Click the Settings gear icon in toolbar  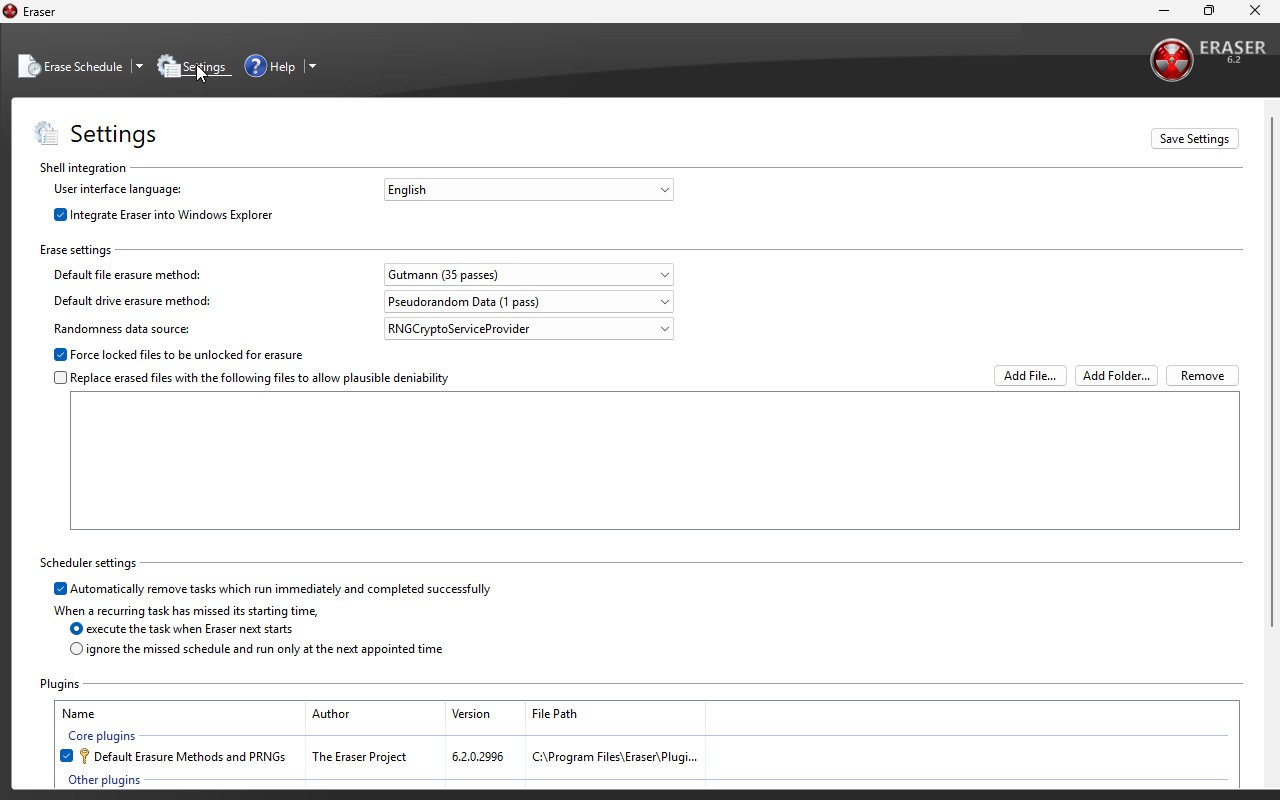(168, 67)
